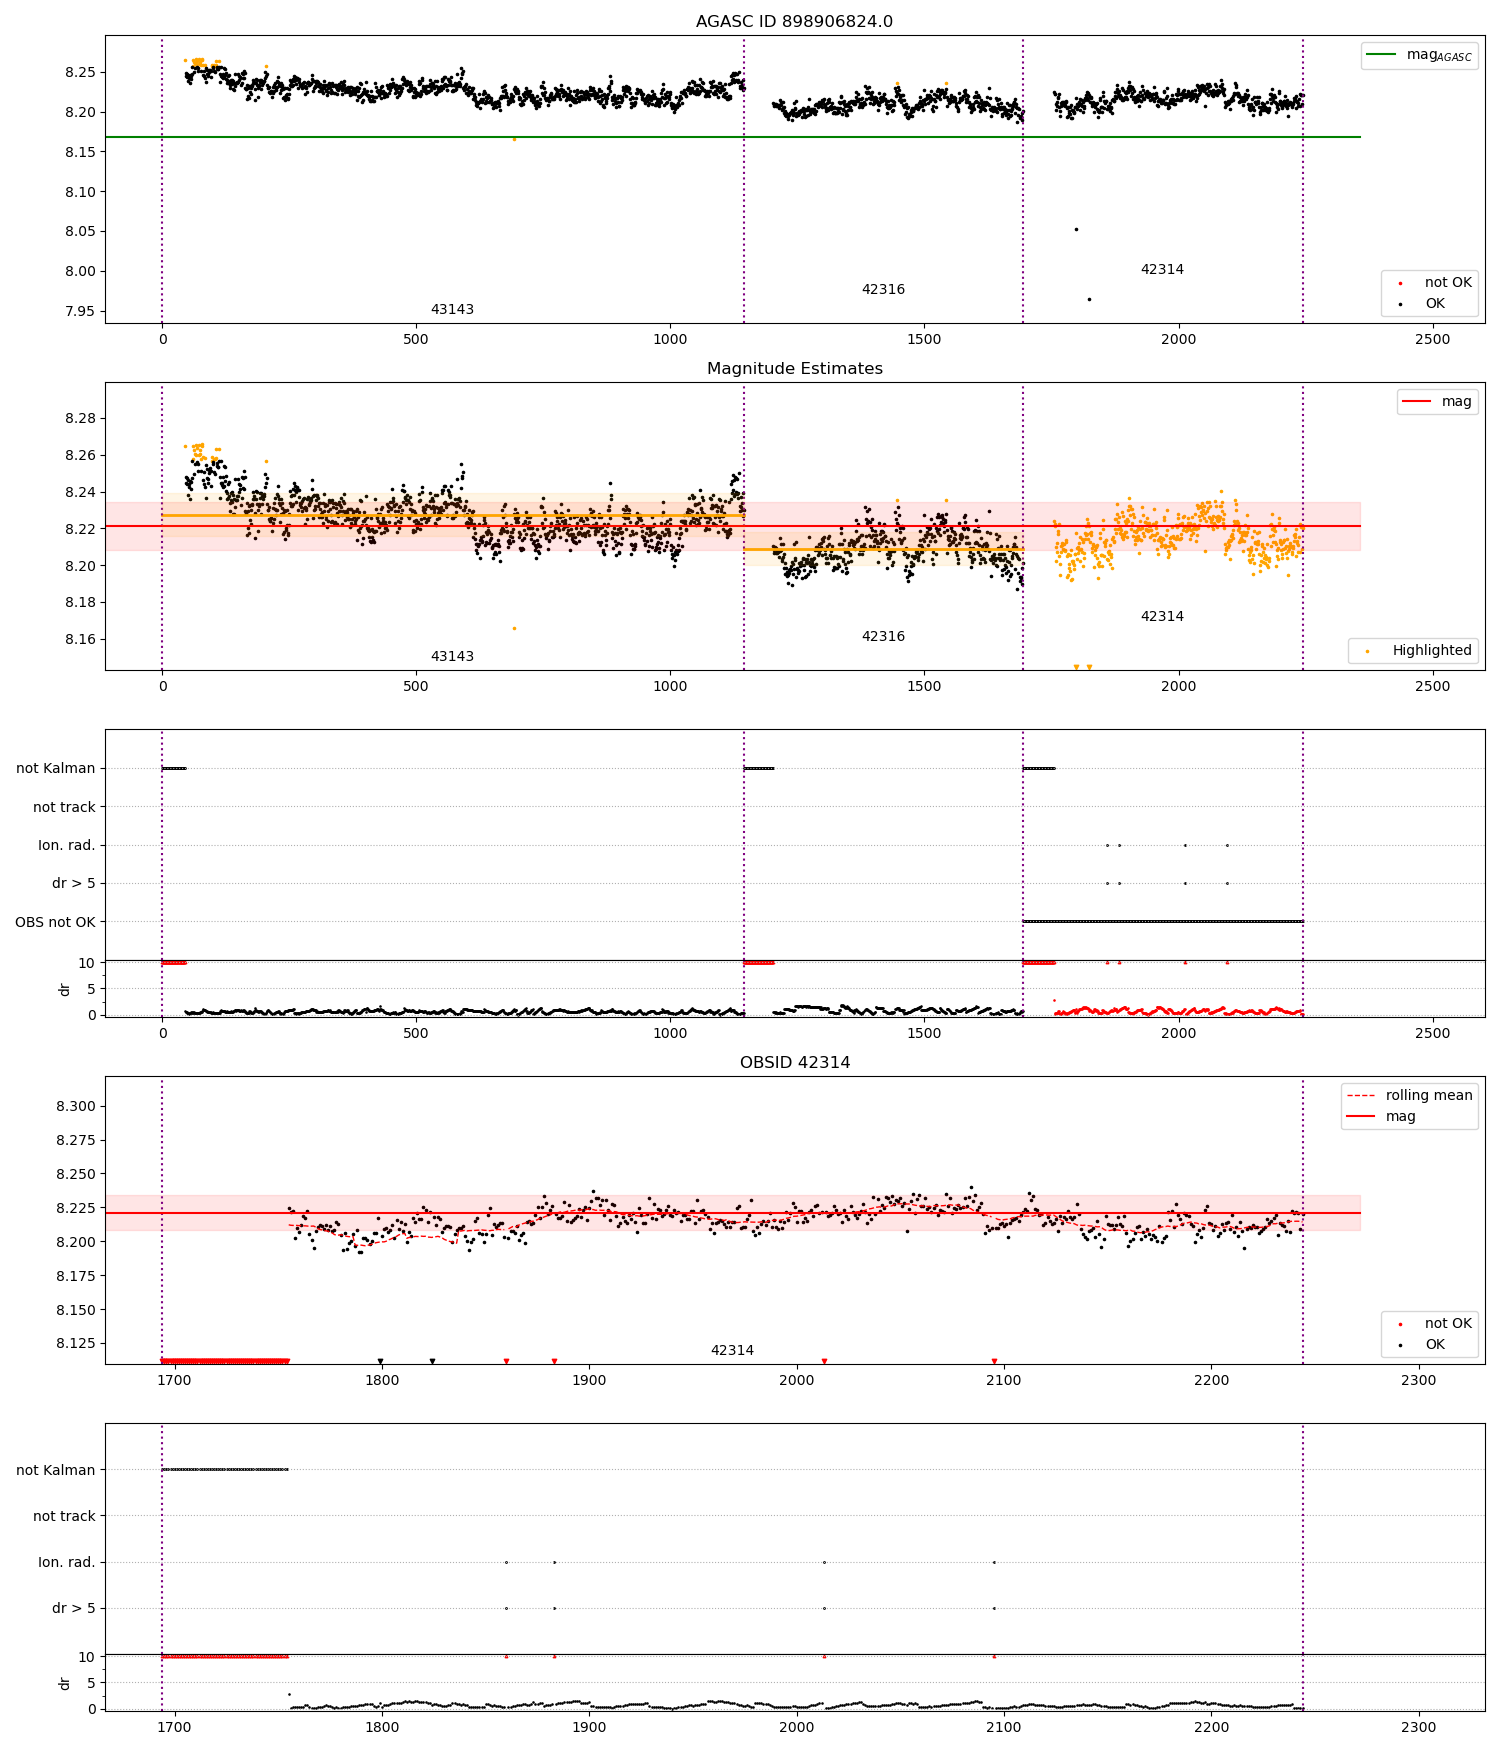This screenshot has height=1750, width=1500.
Task: Click the 8.300 tick label in OBSID 42314 plot
Action: (x=76, y=1107)
